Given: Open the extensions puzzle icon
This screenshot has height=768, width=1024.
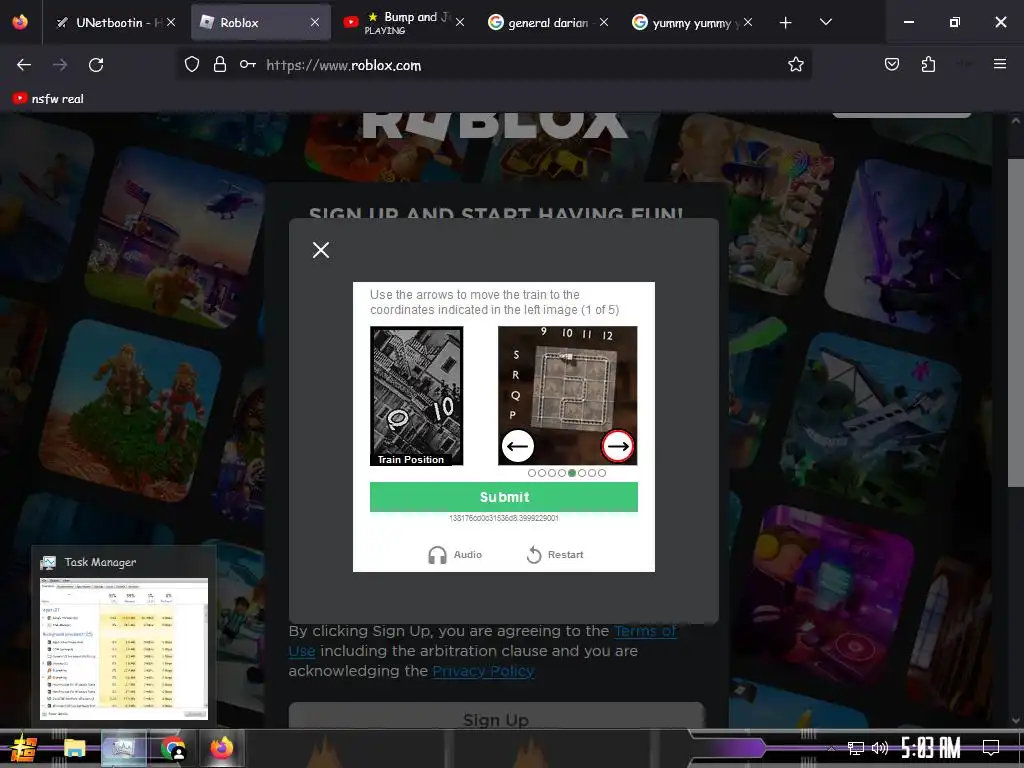Looking at the screenshot, I should coord(928,64).
